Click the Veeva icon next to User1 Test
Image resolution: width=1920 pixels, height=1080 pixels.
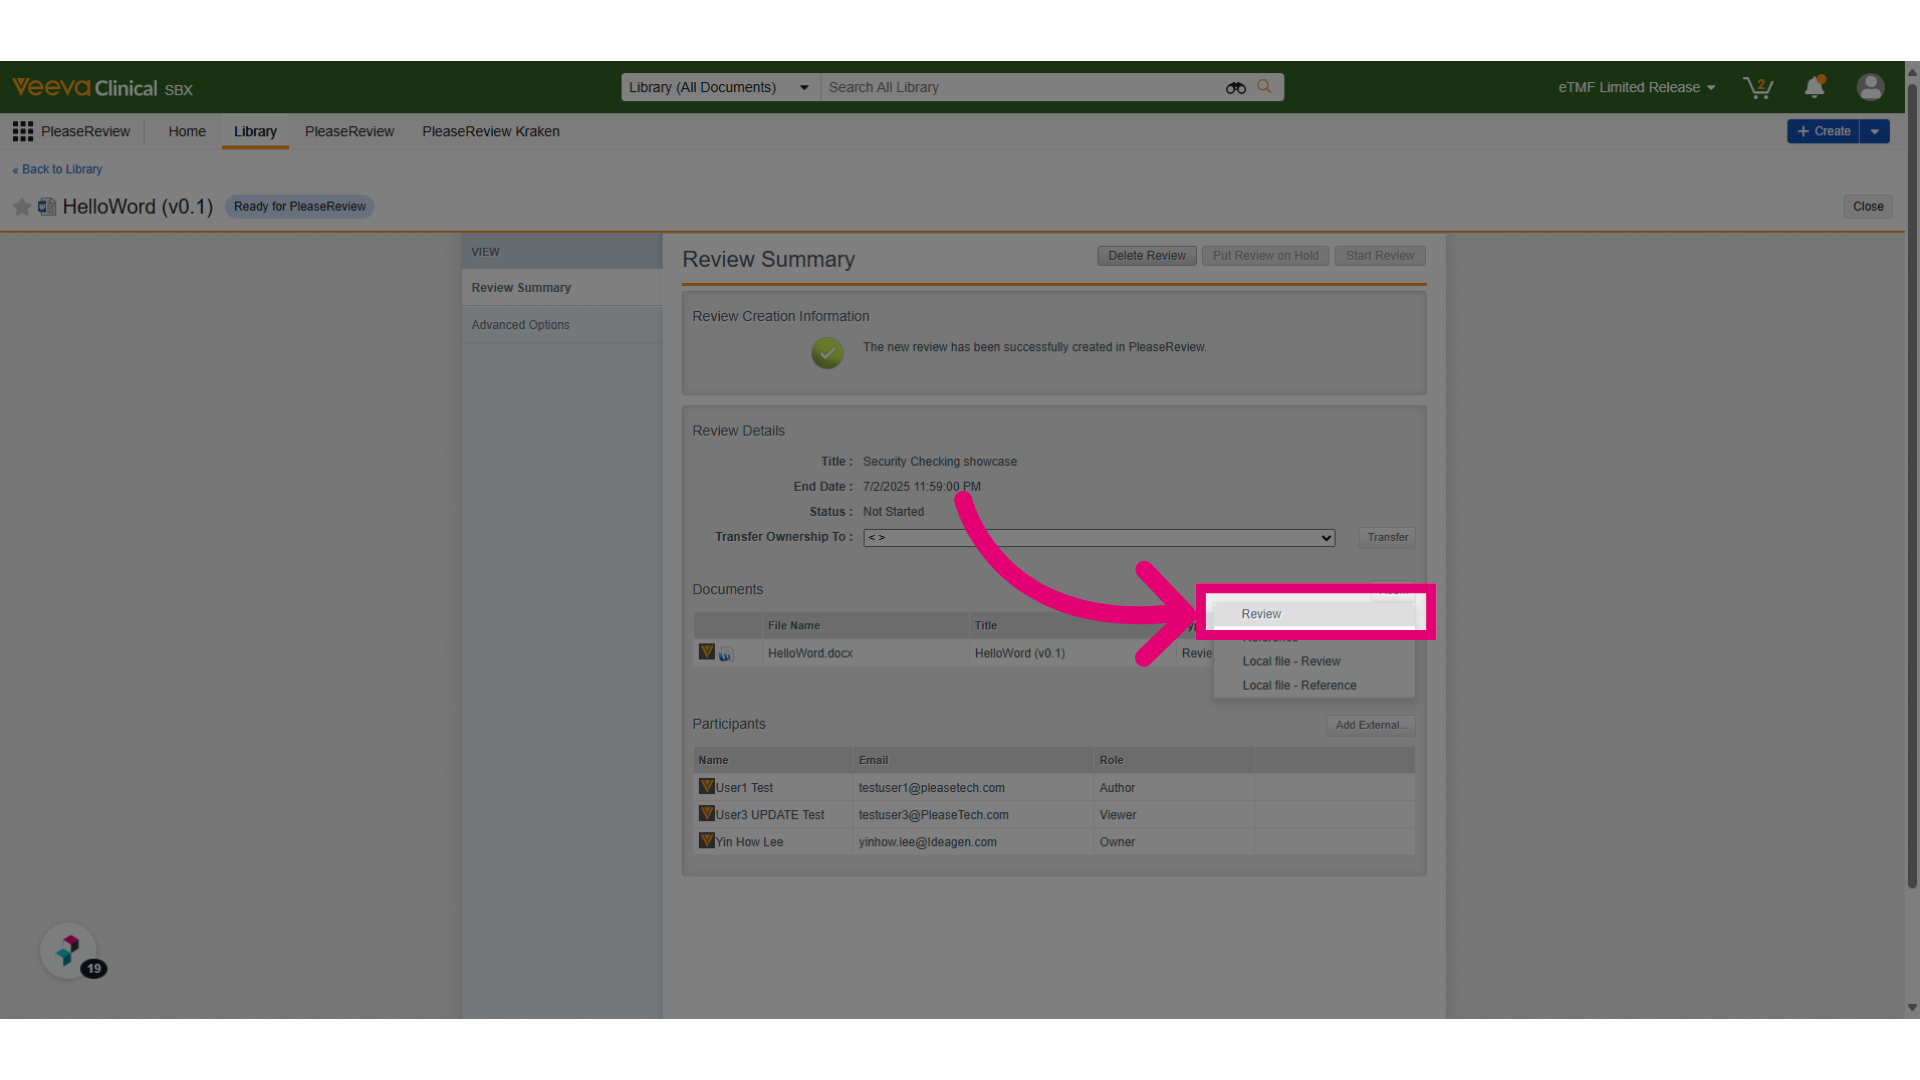pos(707,787)
